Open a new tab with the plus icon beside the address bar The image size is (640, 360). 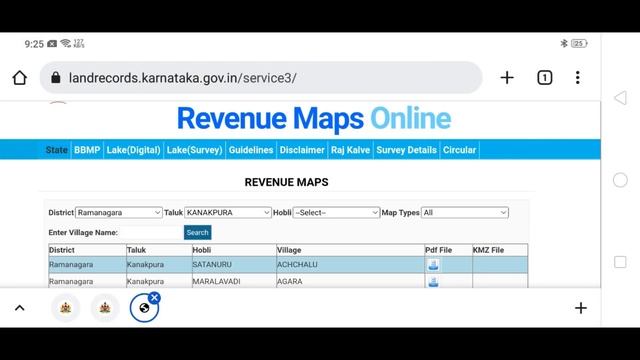tap(507, 78)
